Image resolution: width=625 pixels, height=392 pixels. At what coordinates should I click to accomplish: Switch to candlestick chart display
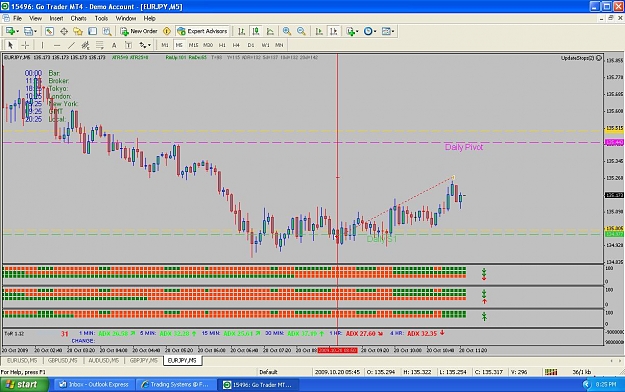click(256, 31)
